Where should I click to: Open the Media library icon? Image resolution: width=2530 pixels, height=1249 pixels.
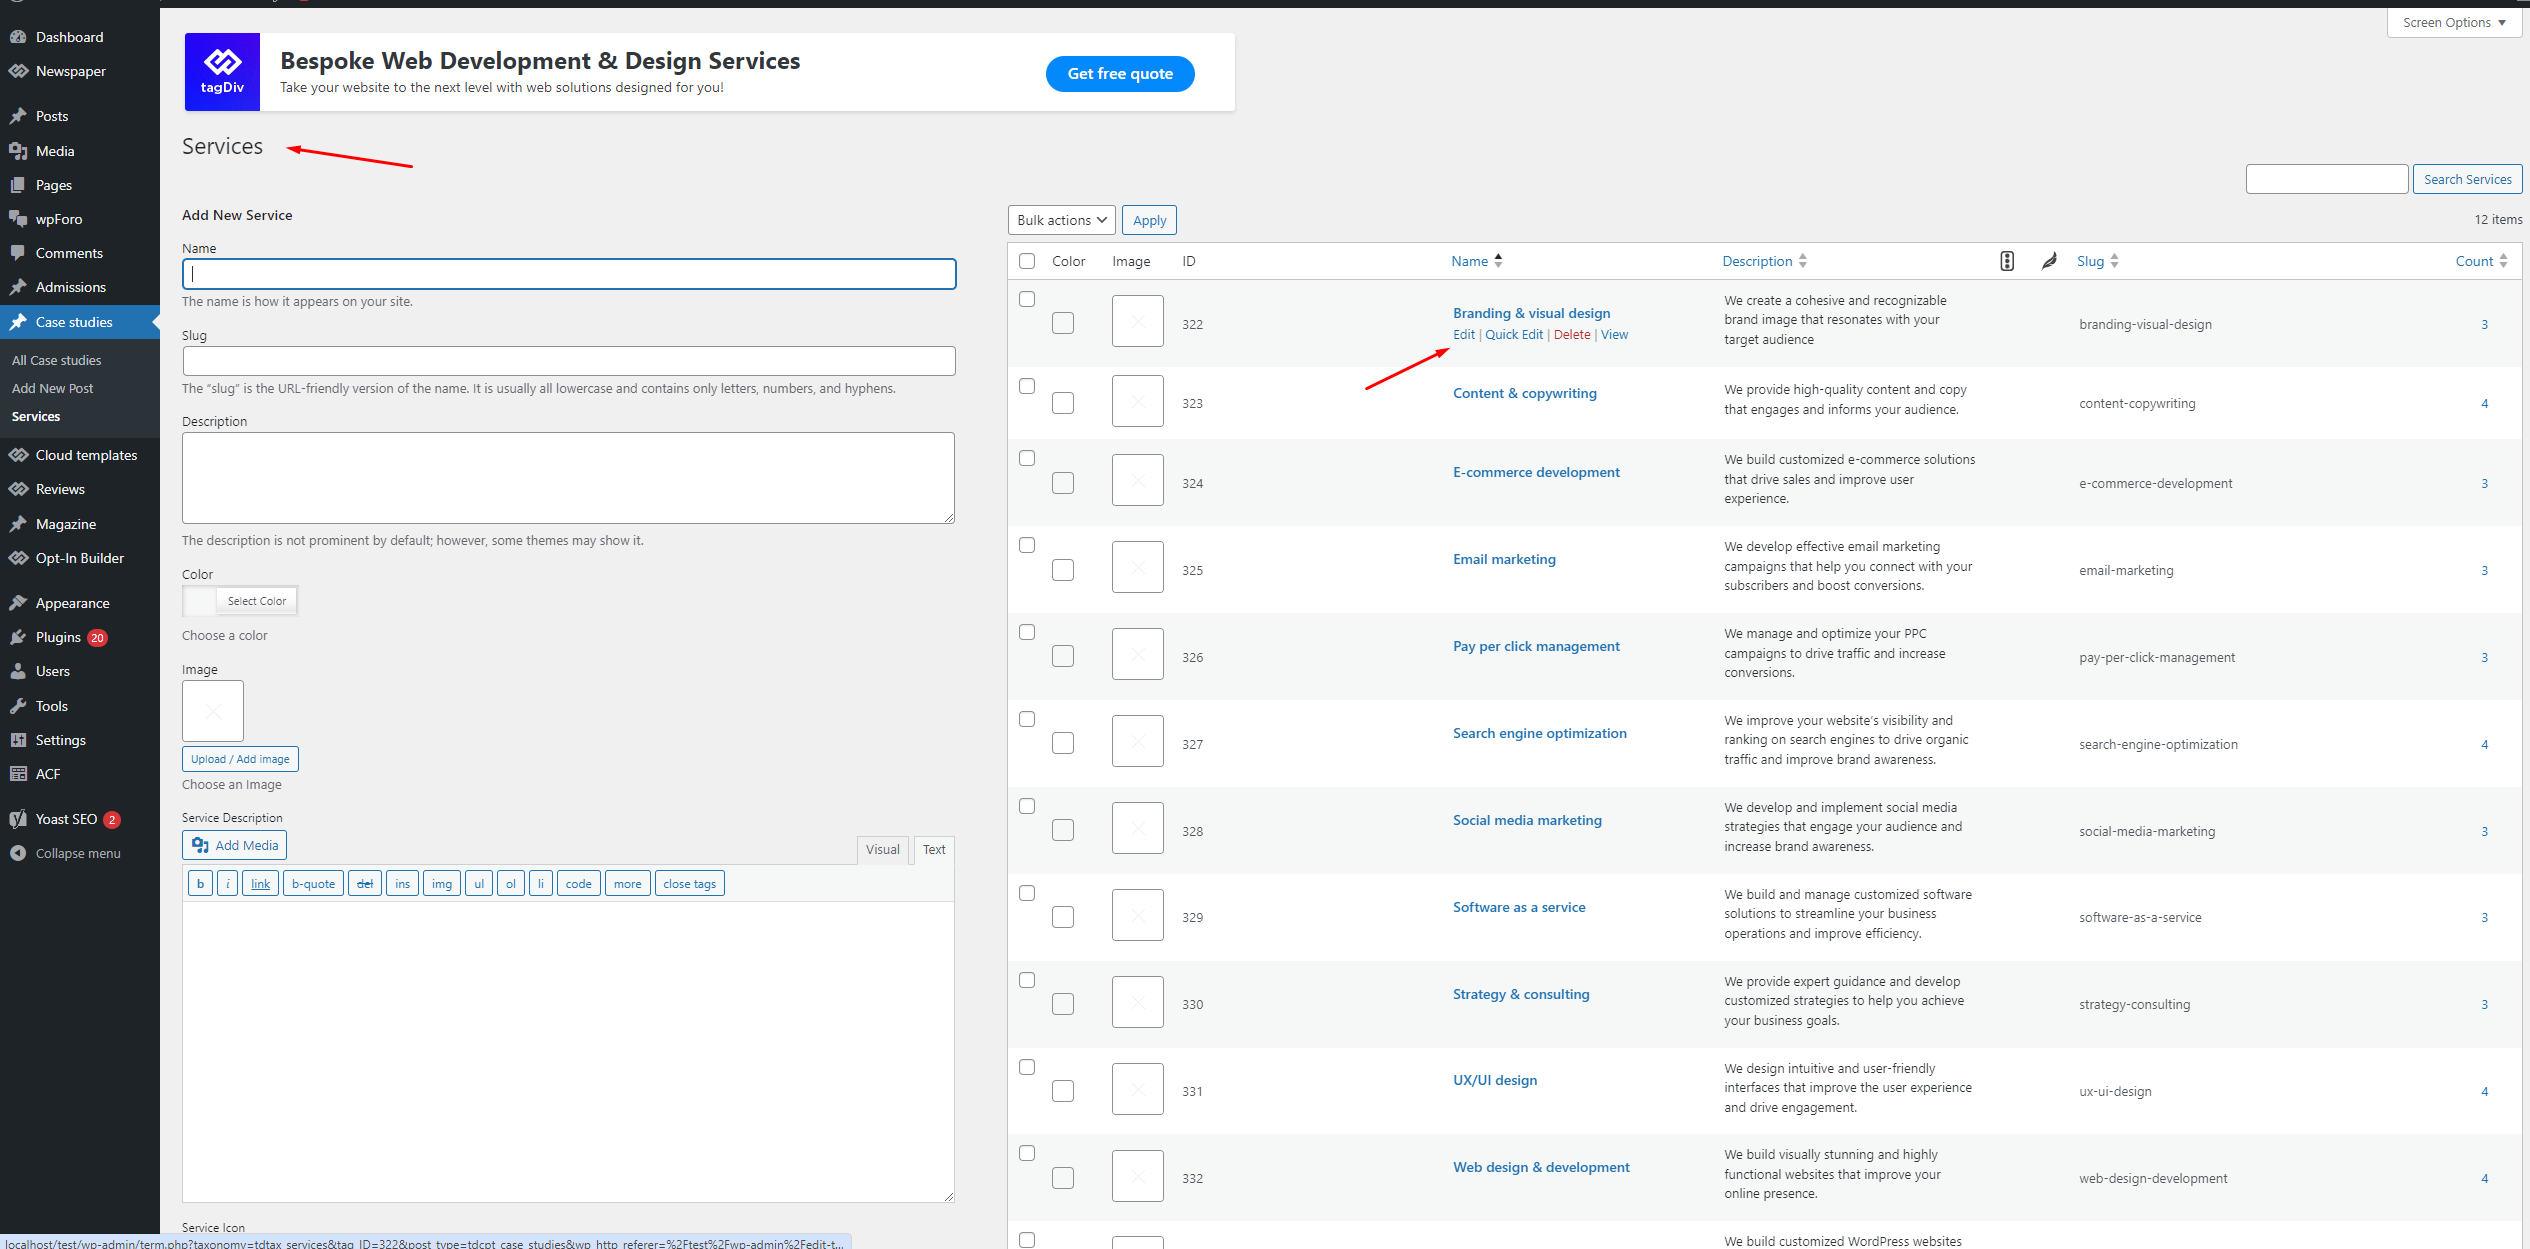[18, 151]
